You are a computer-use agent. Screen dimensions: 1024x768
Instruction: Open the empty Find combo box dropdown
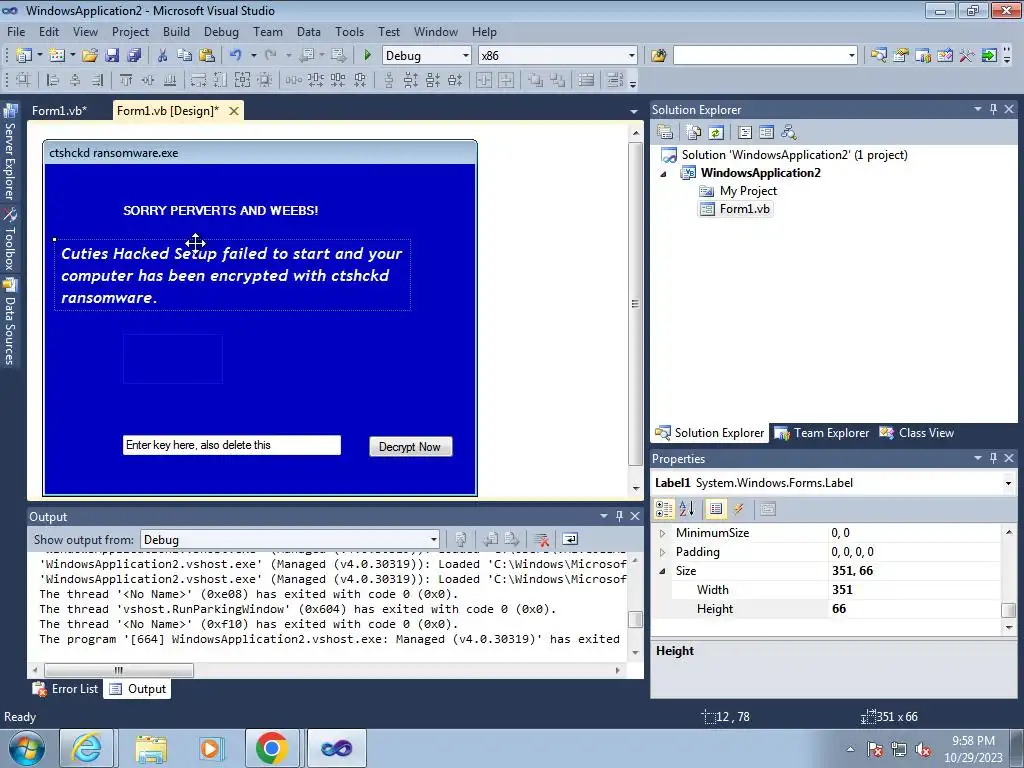(852, 56)
